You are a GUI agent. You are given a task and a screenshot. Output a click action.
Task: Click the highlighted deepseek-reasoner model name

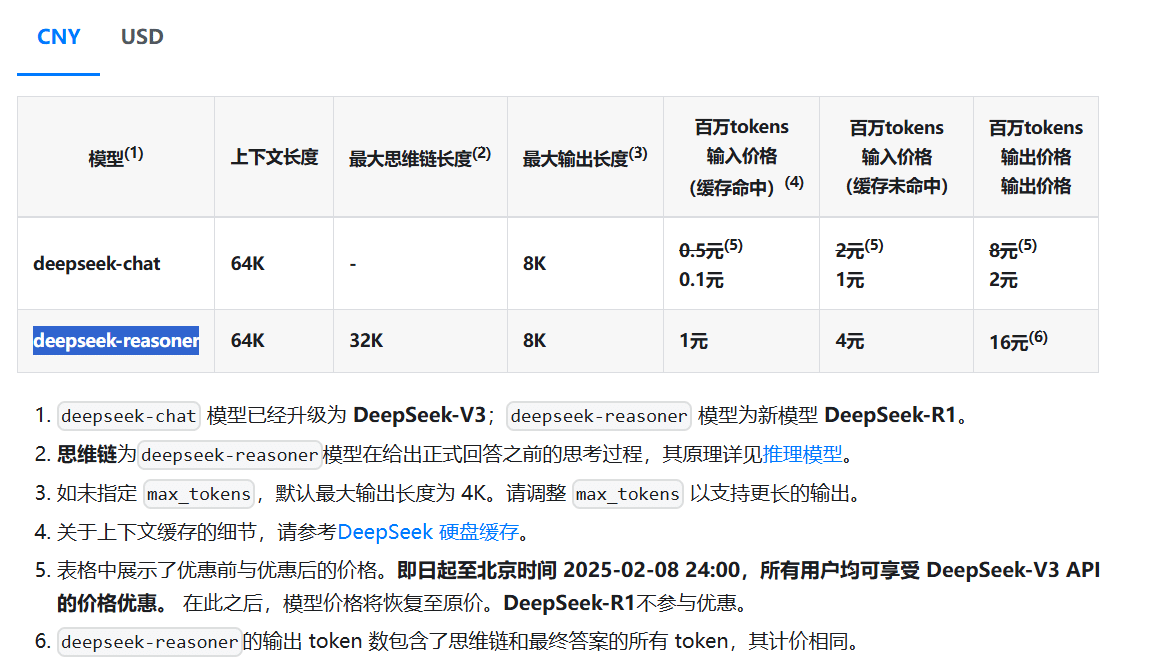pyautogui.click(x=114, y=340)
